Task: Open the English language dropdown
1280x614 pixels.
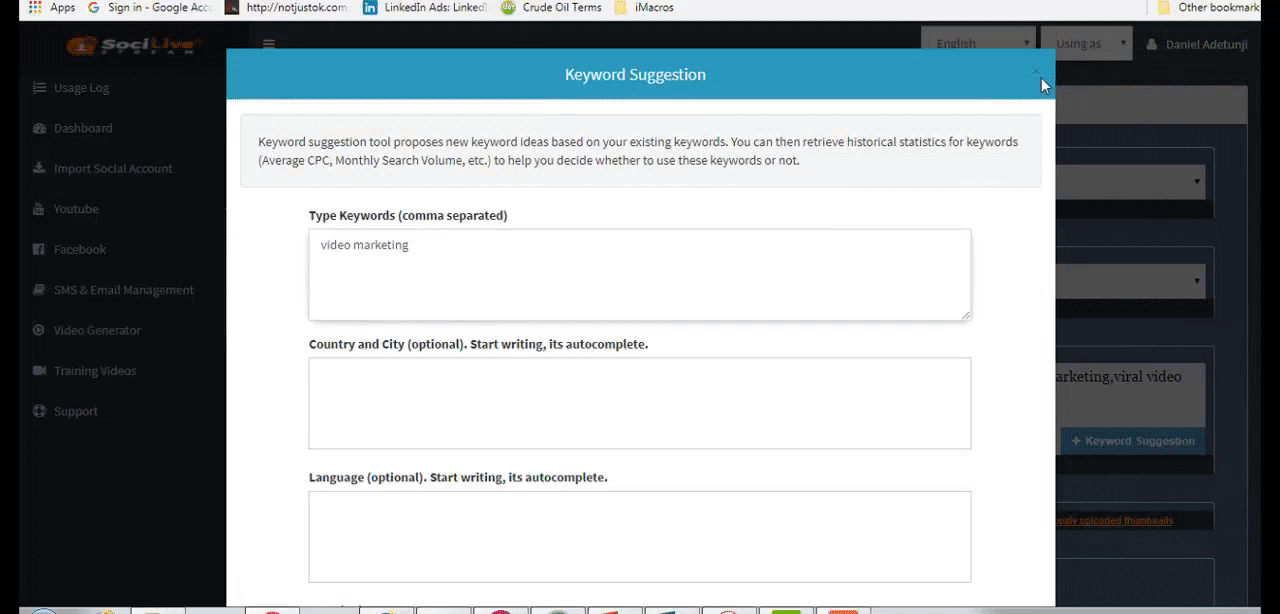Action: tap(979, 44)
